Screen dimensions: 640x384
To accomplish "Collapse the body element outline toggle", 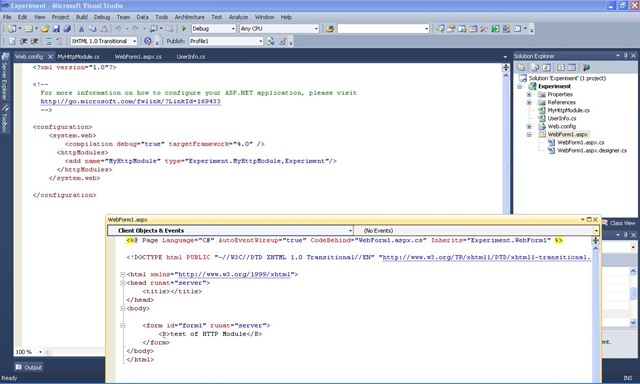I will click(x=122, y=309).
